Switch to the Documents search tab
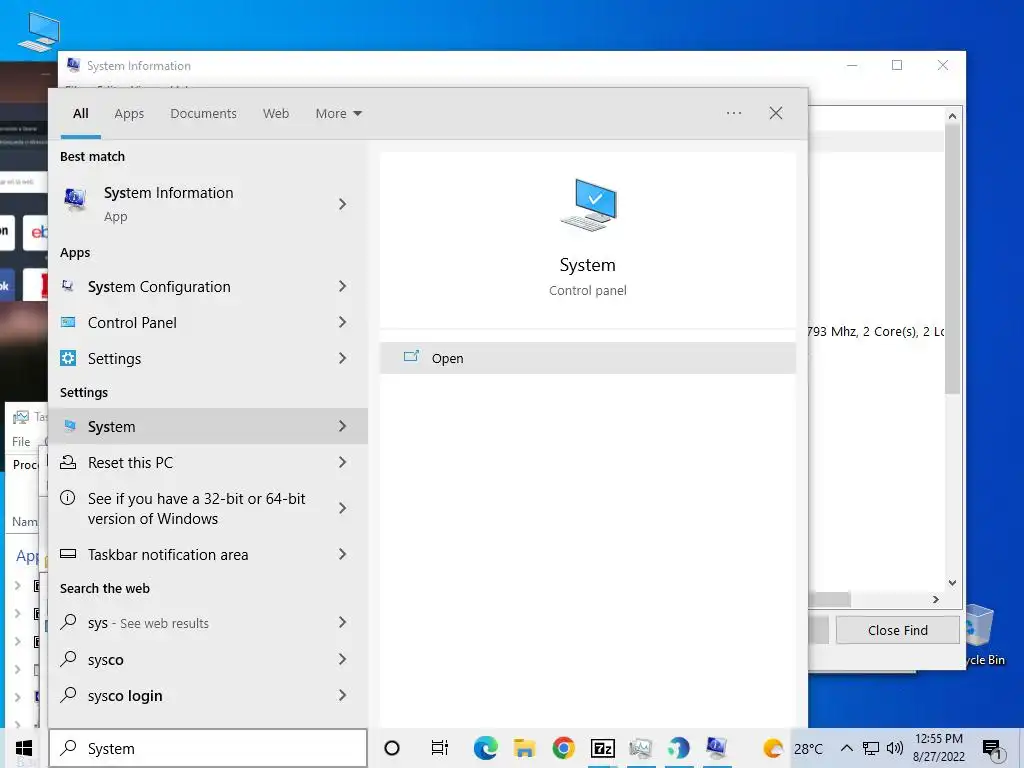This screenshot has height=768, width=1024. tap(203, 114)
